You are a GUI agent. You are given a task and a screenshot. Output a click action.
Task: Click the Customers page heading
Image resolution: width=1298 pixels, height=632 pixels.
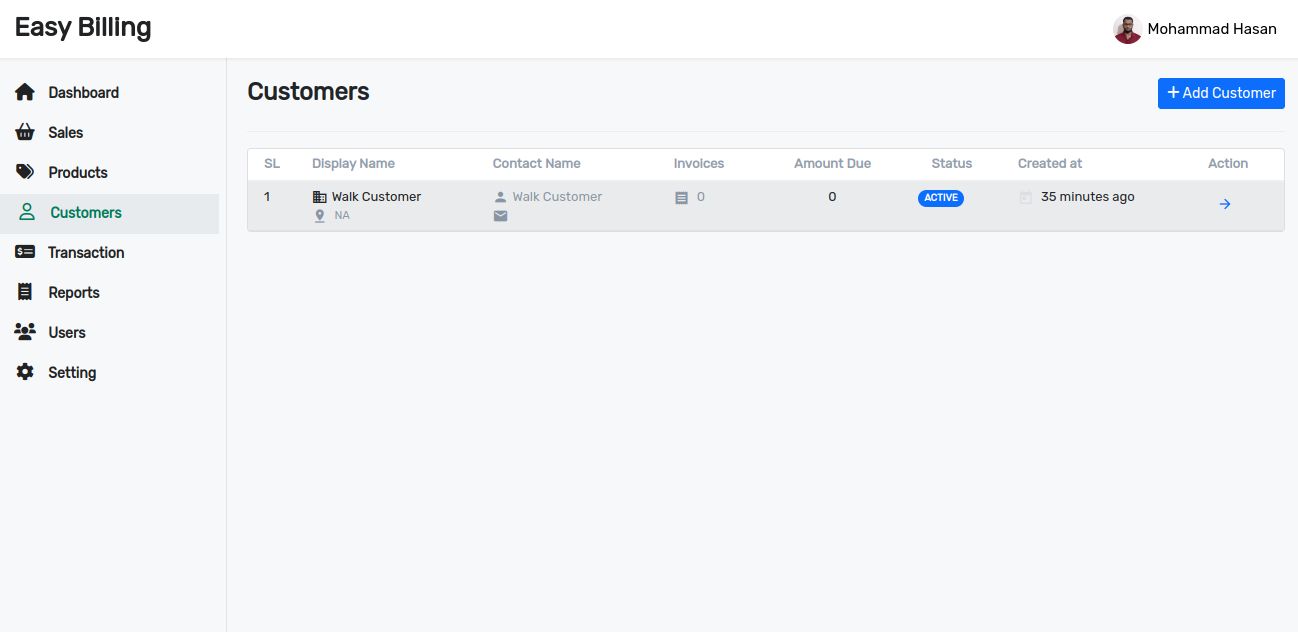coord(308,92)
